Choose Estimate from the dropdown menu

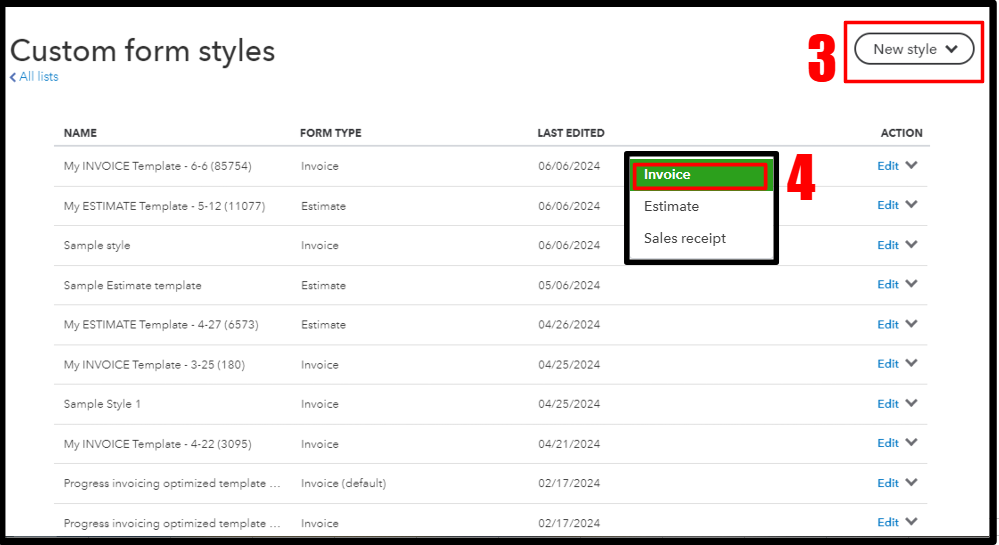coord(671,206)
